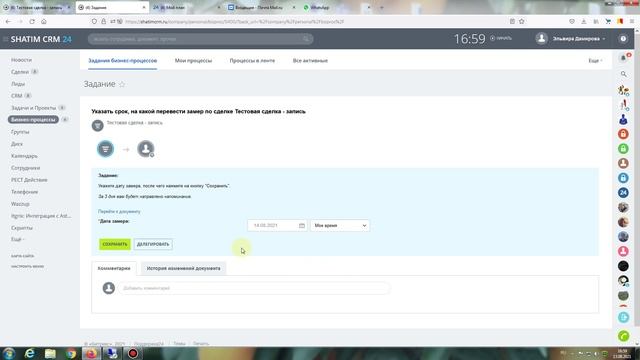Expand the Ещё menu at top right
The width and height of the screenshot is (640, 360).
(595, 60)
